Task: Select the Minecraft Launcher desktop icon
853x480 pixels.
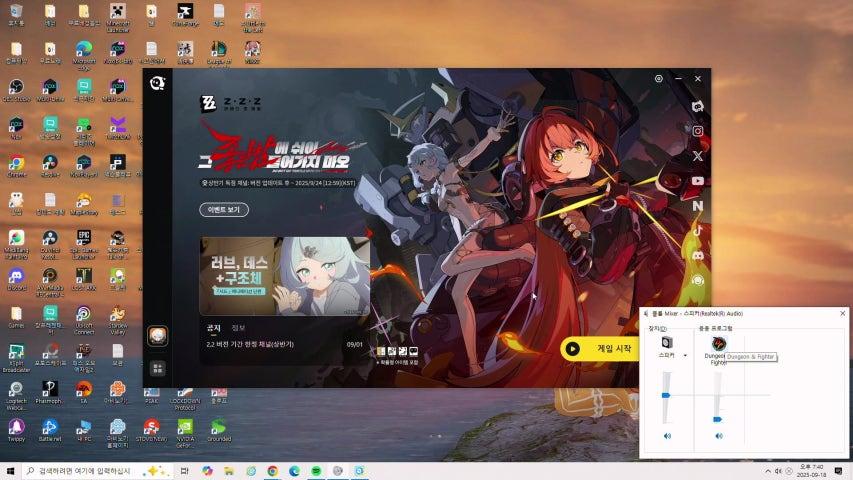Action: (x=118, y=17)
